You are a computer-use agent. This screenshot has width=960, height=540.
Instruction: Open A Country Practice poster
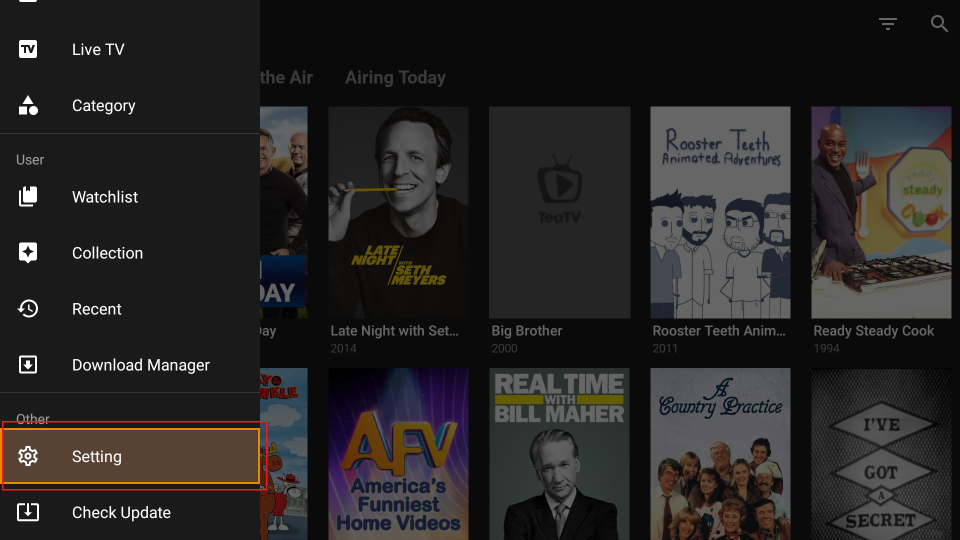click(721, 454)
